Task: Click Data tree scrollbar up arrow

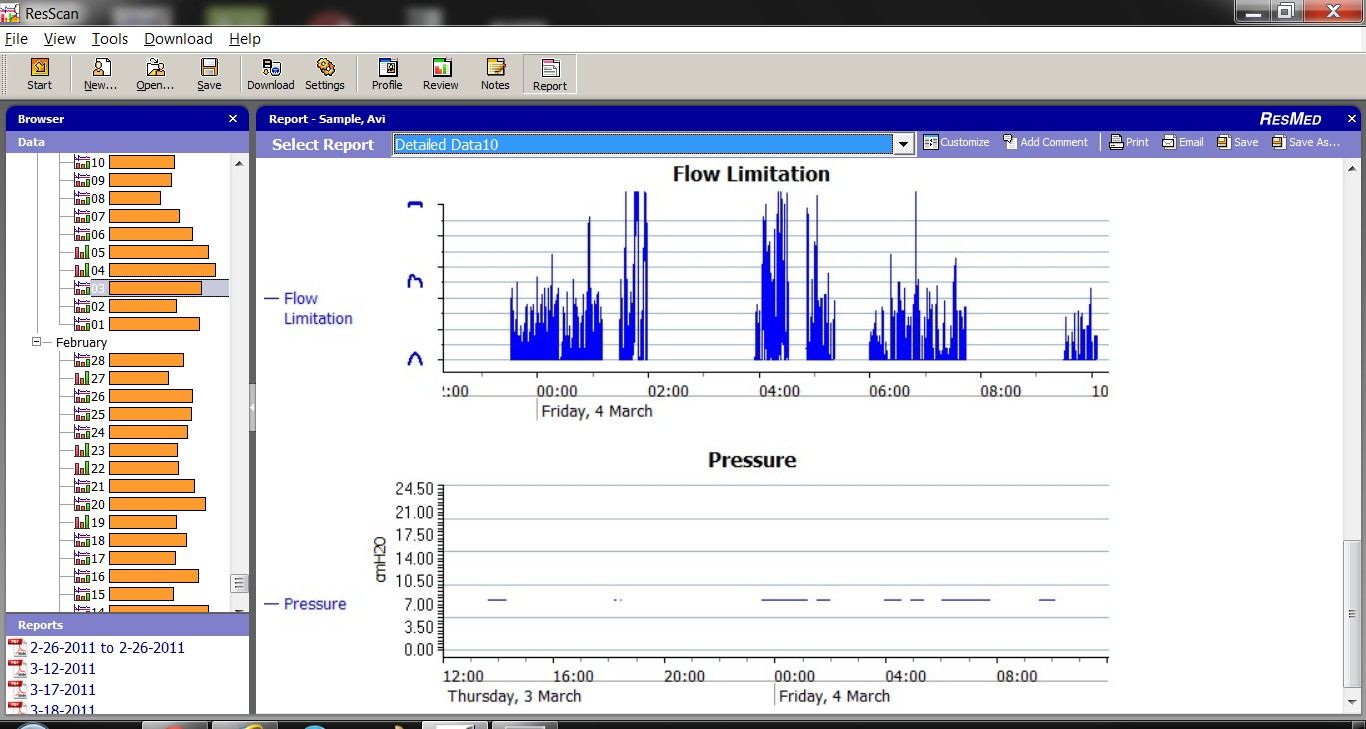Action: click(238, 163)
